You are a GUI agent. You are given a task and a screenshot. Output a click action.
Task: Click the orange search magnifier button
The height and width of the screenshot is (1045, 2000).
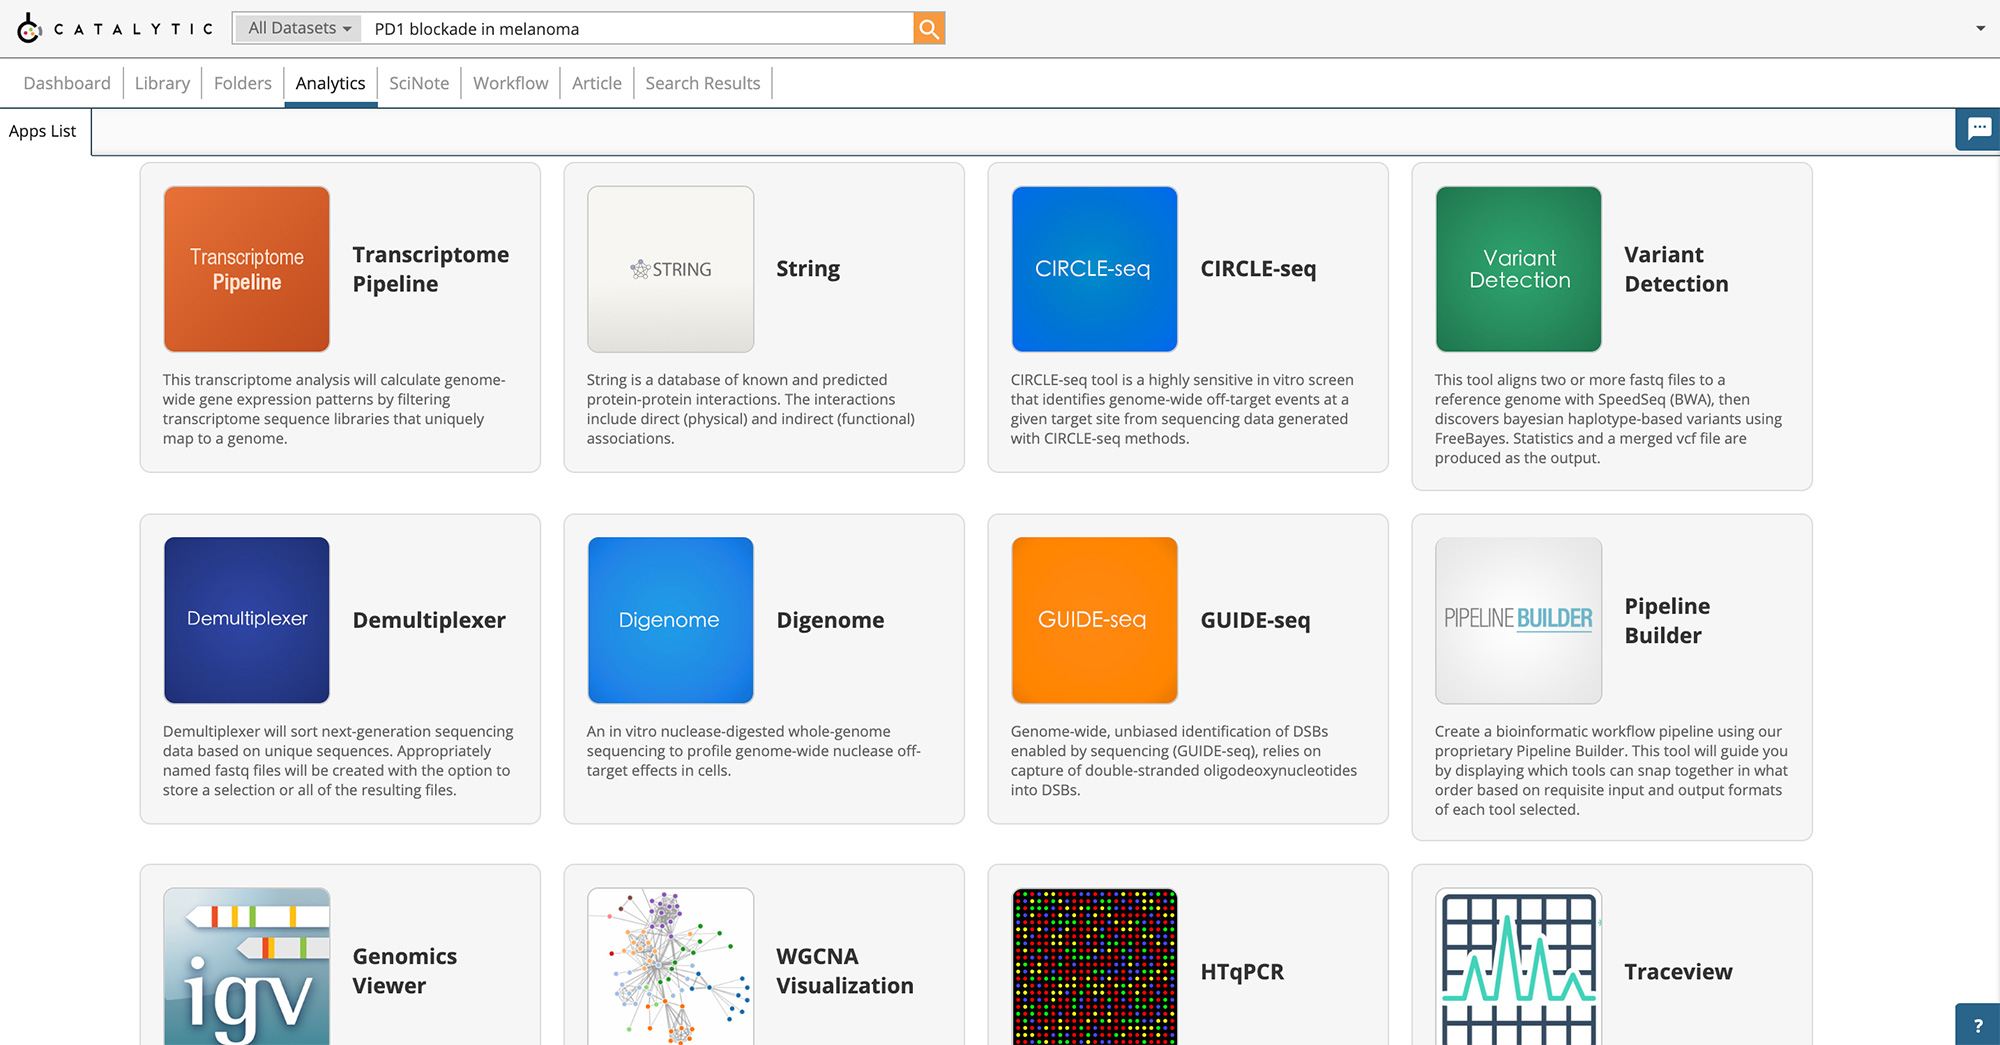929,29
